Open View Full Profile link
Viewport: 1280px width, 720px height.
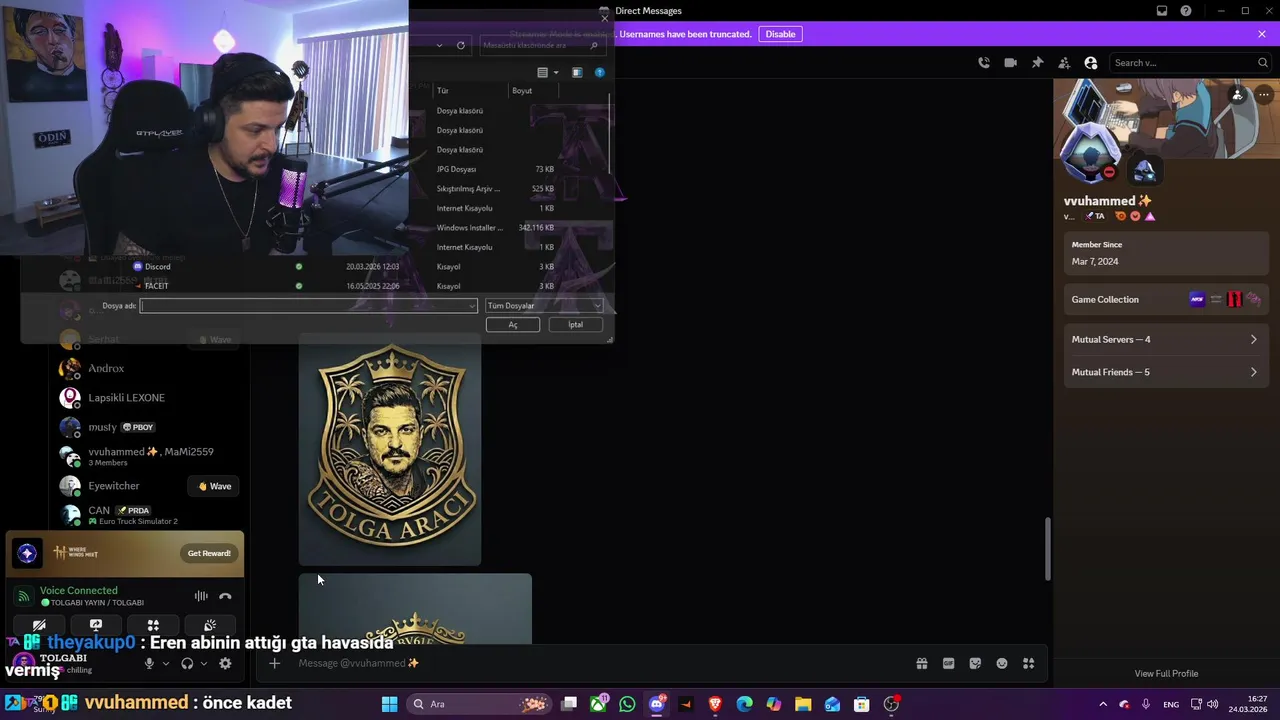tap(1166, 673)
